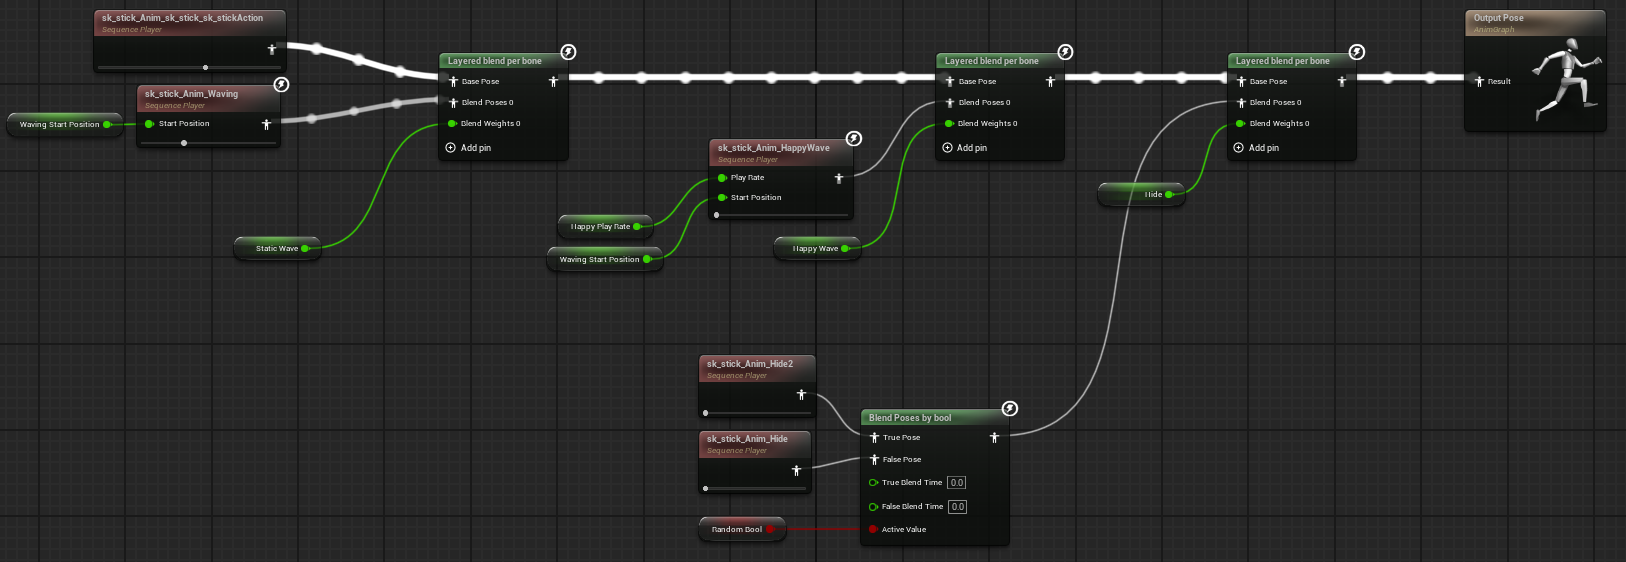Viewport: 1626px width, 562px height.
Task: Click the fast-path icon on sk_stick_Anim_HappyWave node
Action: pos(853,138)
